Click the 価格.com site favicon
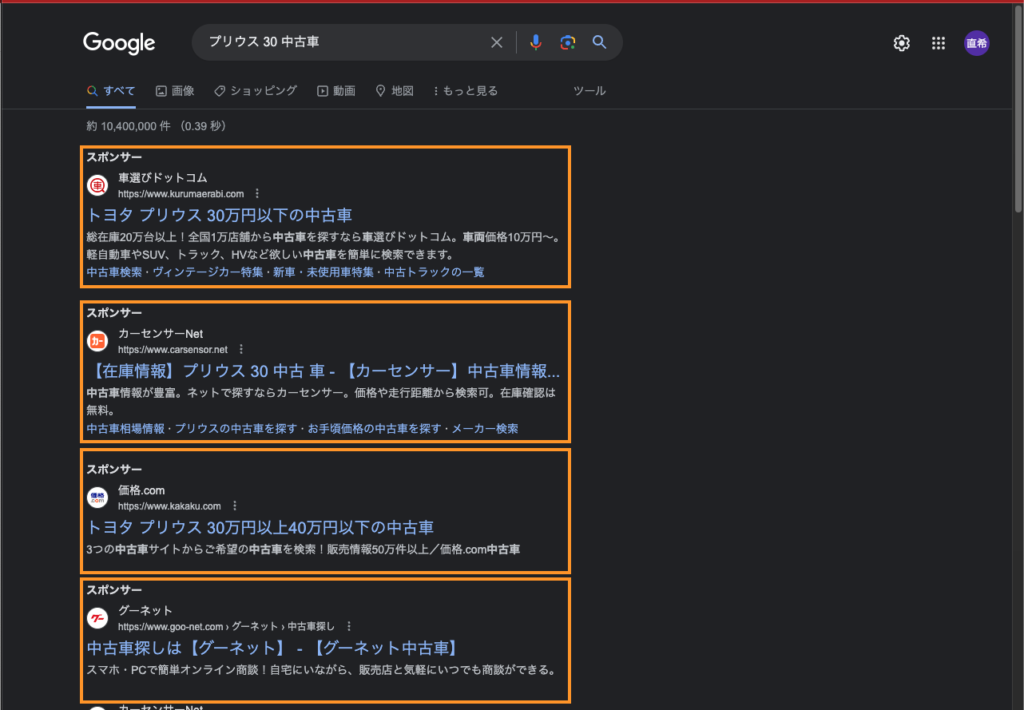This screenshot has width=1024, height=710. [x=97, y=498]
